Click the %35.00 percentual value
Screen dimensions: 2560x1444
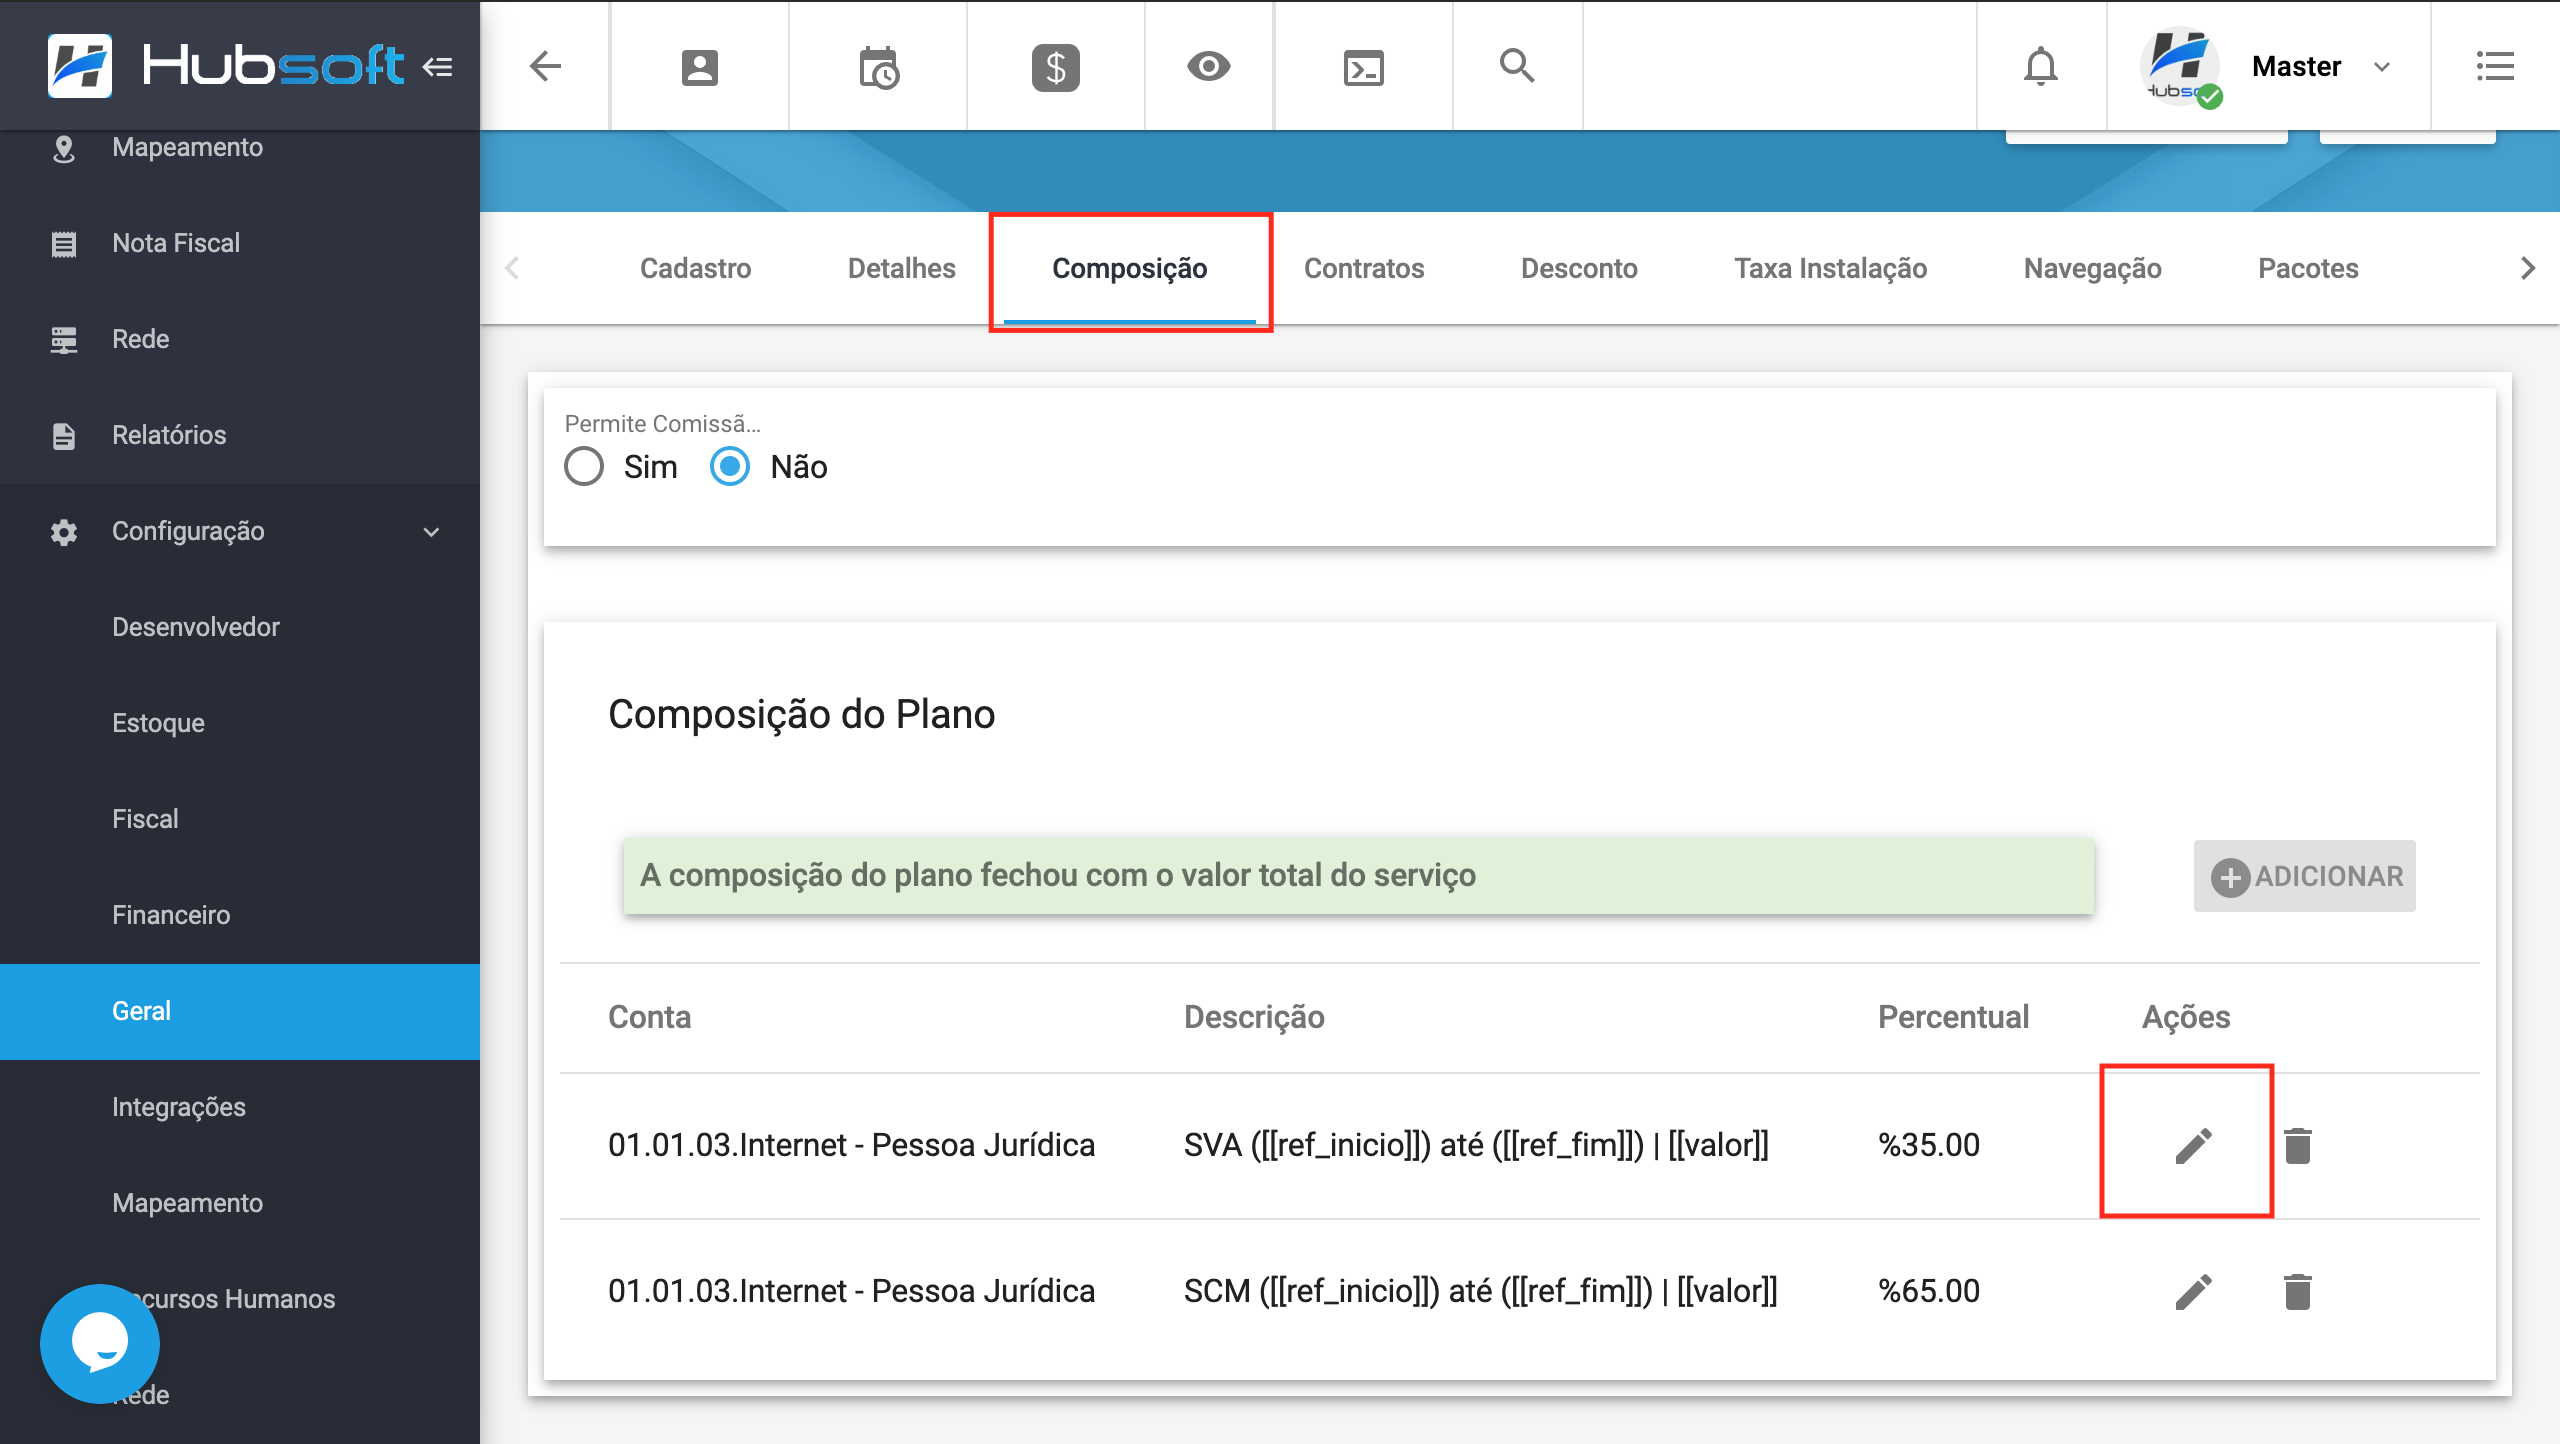[x=1929, y=1145]
